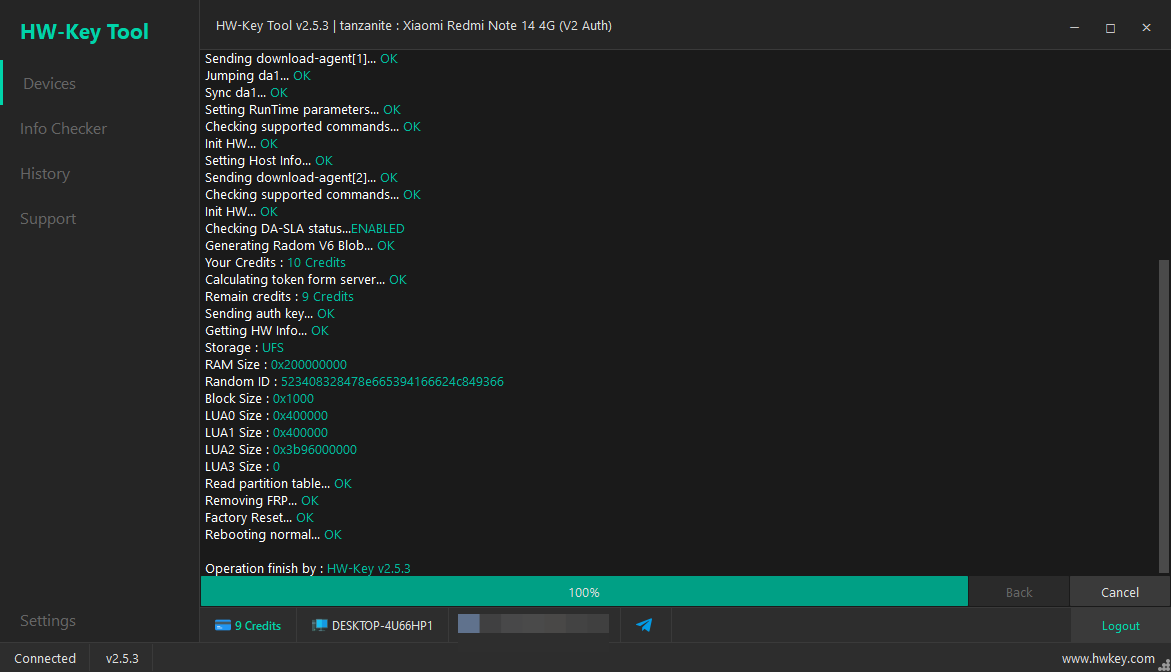Click the Cancel button
Viewport: 1171px width, 672px height.
(1119, 592)
